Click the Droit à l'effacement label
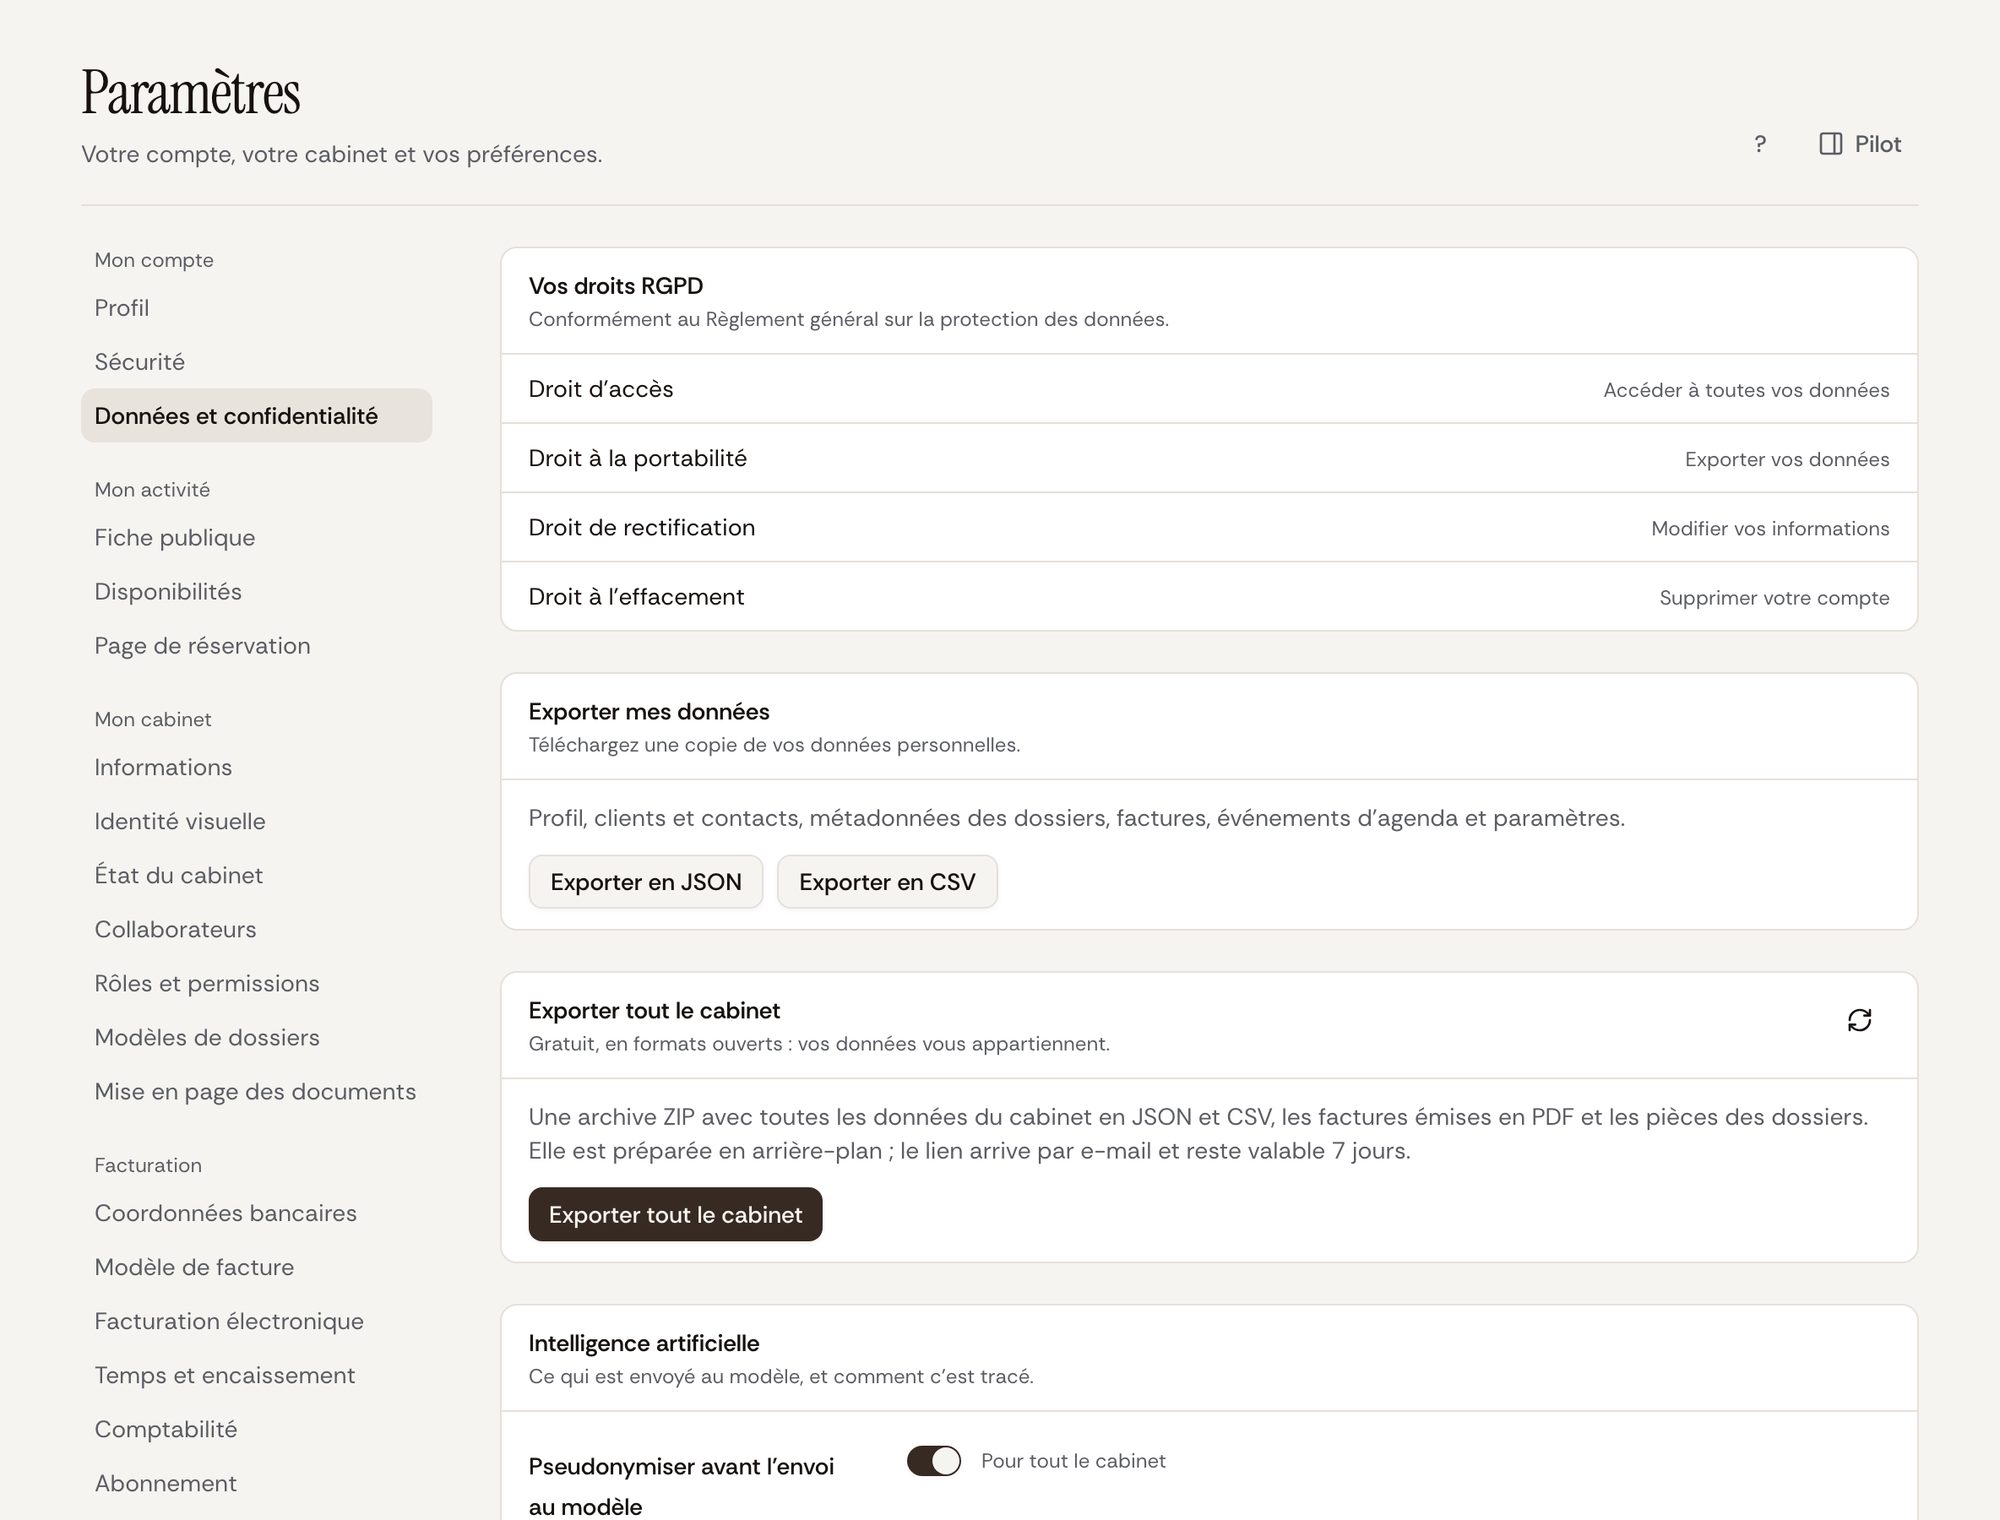The image size is (2000, 1520). 636,597
